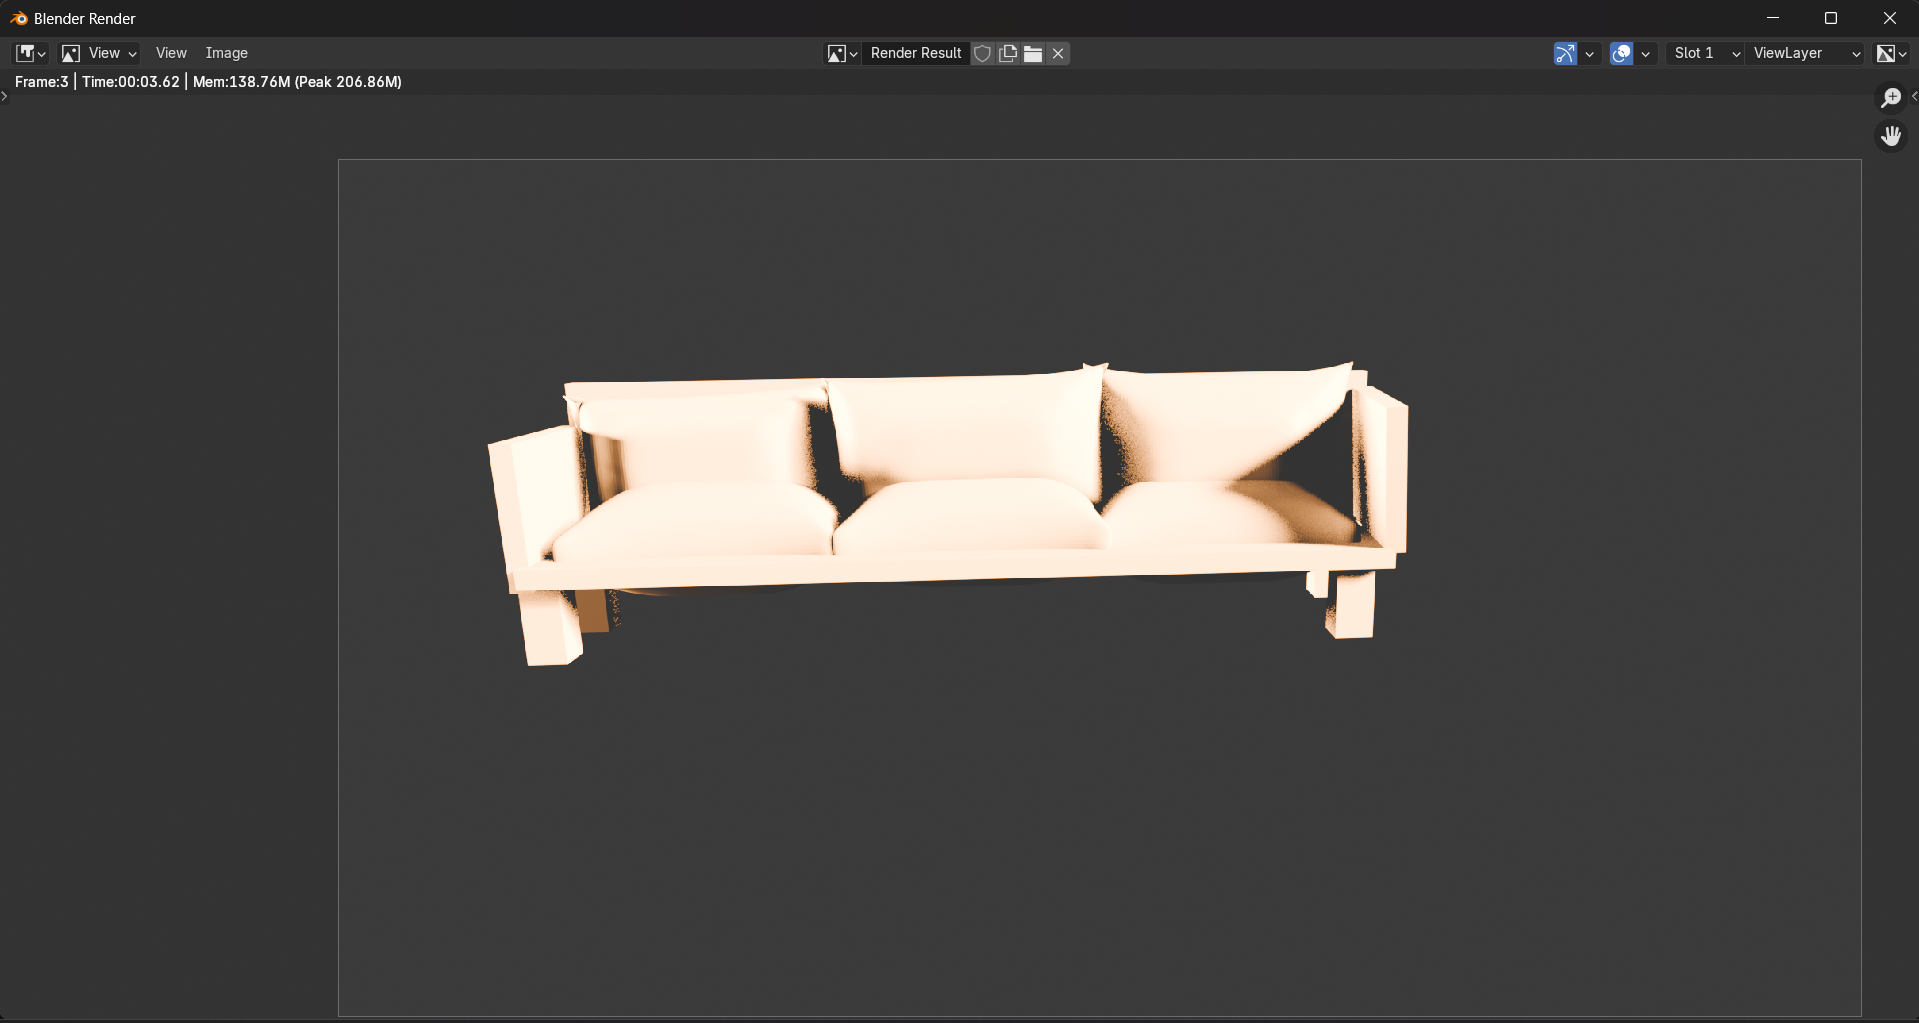
Task: Open the ViewLayer selector
Action: pos(1806,53)
